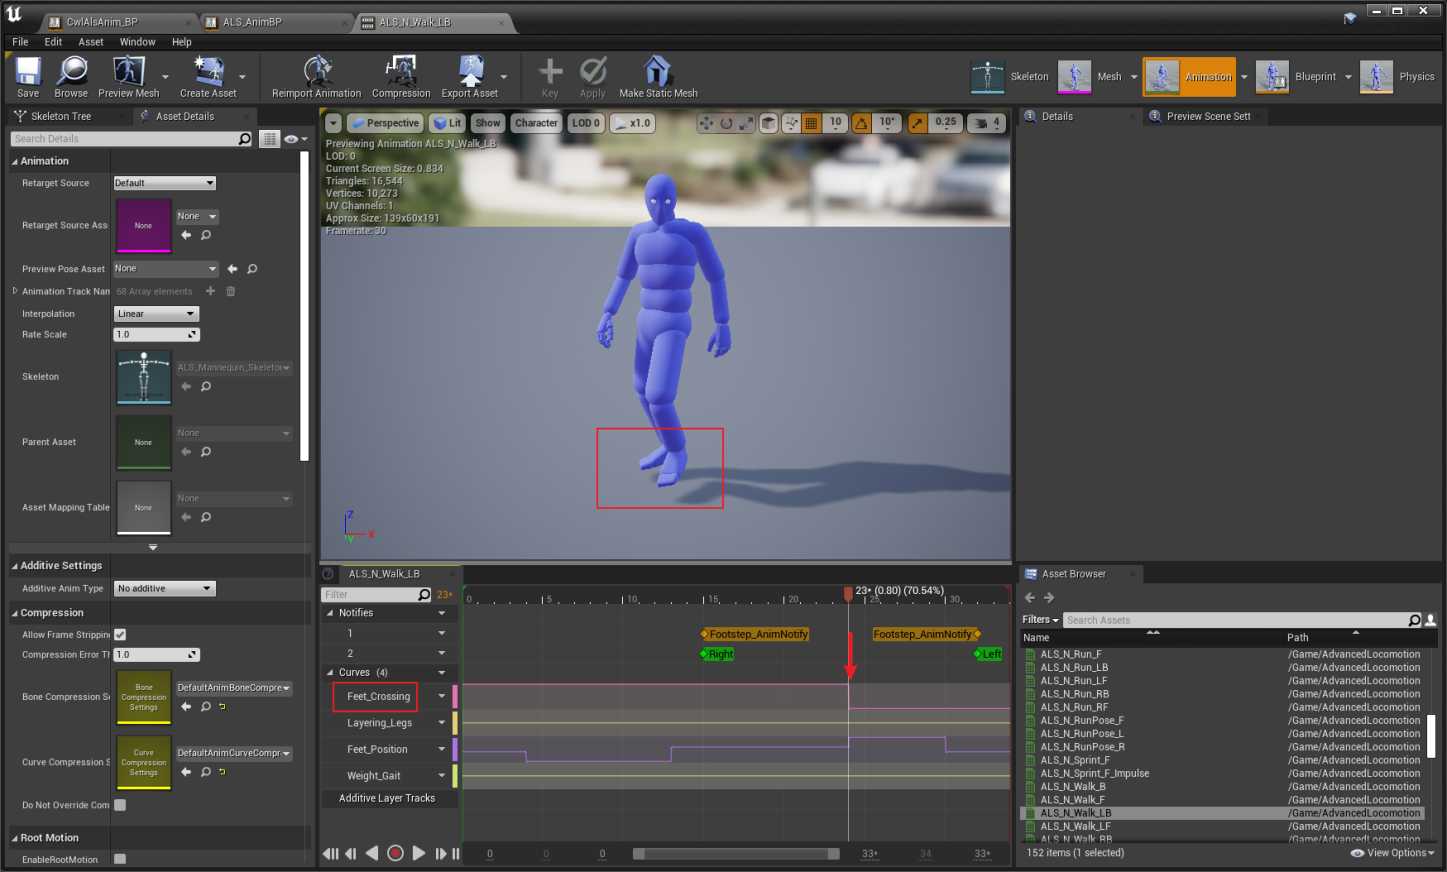The height and width of the screenshot is (872, 1447).
Task: Collapse the Additive Settings section
Action: 15,566
